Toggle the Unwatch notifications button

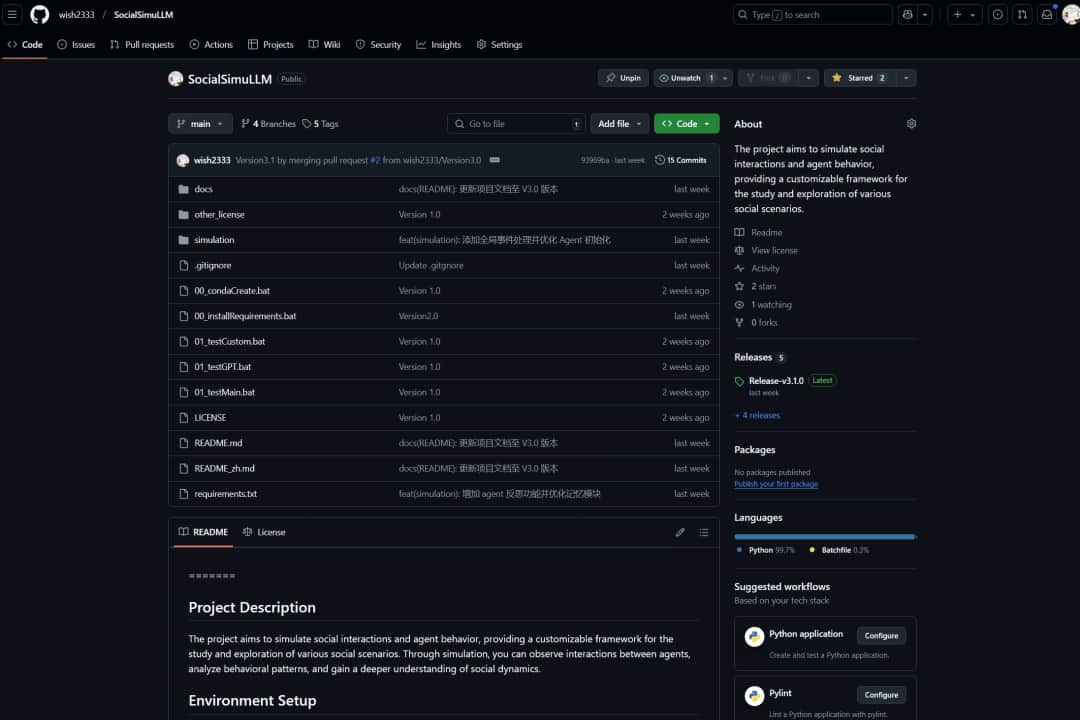tap(685, 78)
